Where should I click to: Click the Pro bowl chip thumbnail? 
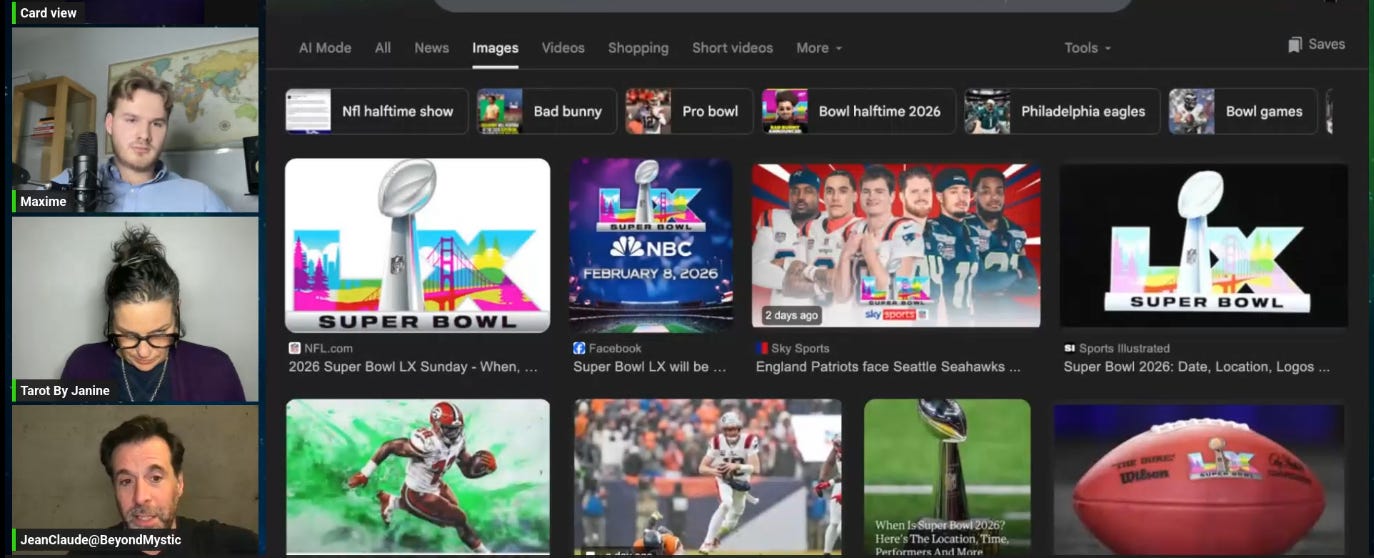pyautogui.click(x=648, y=111)
